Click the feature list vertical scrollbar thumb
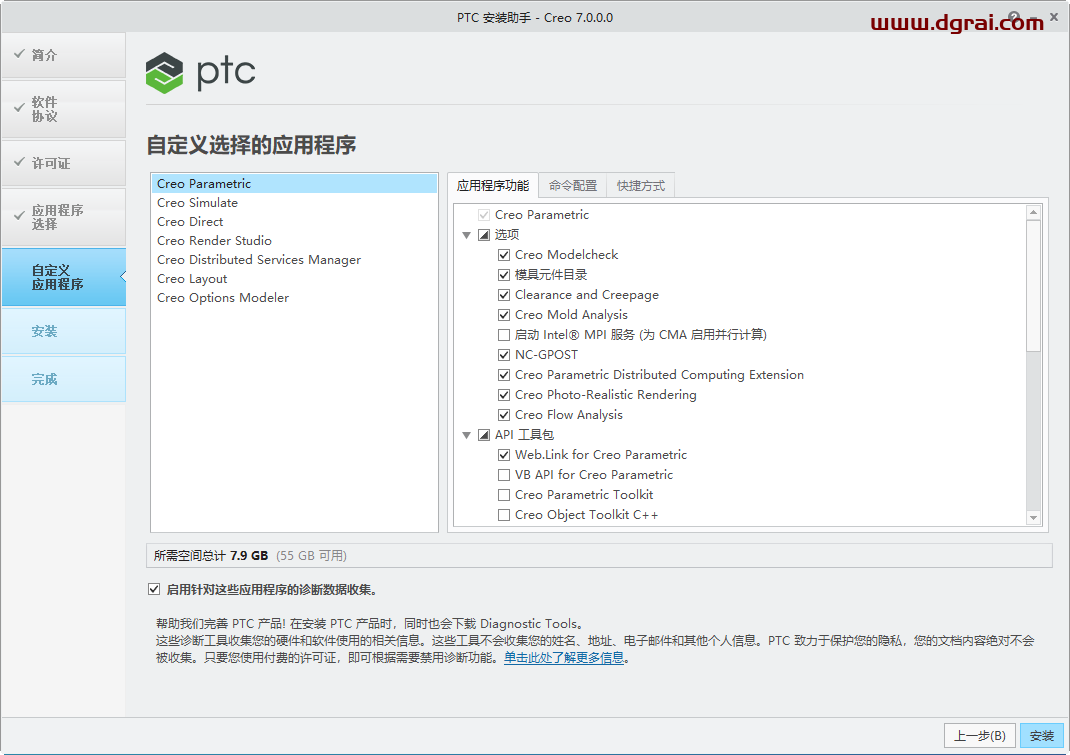Screen dimensions: 1070x755 pos(1033,285)
